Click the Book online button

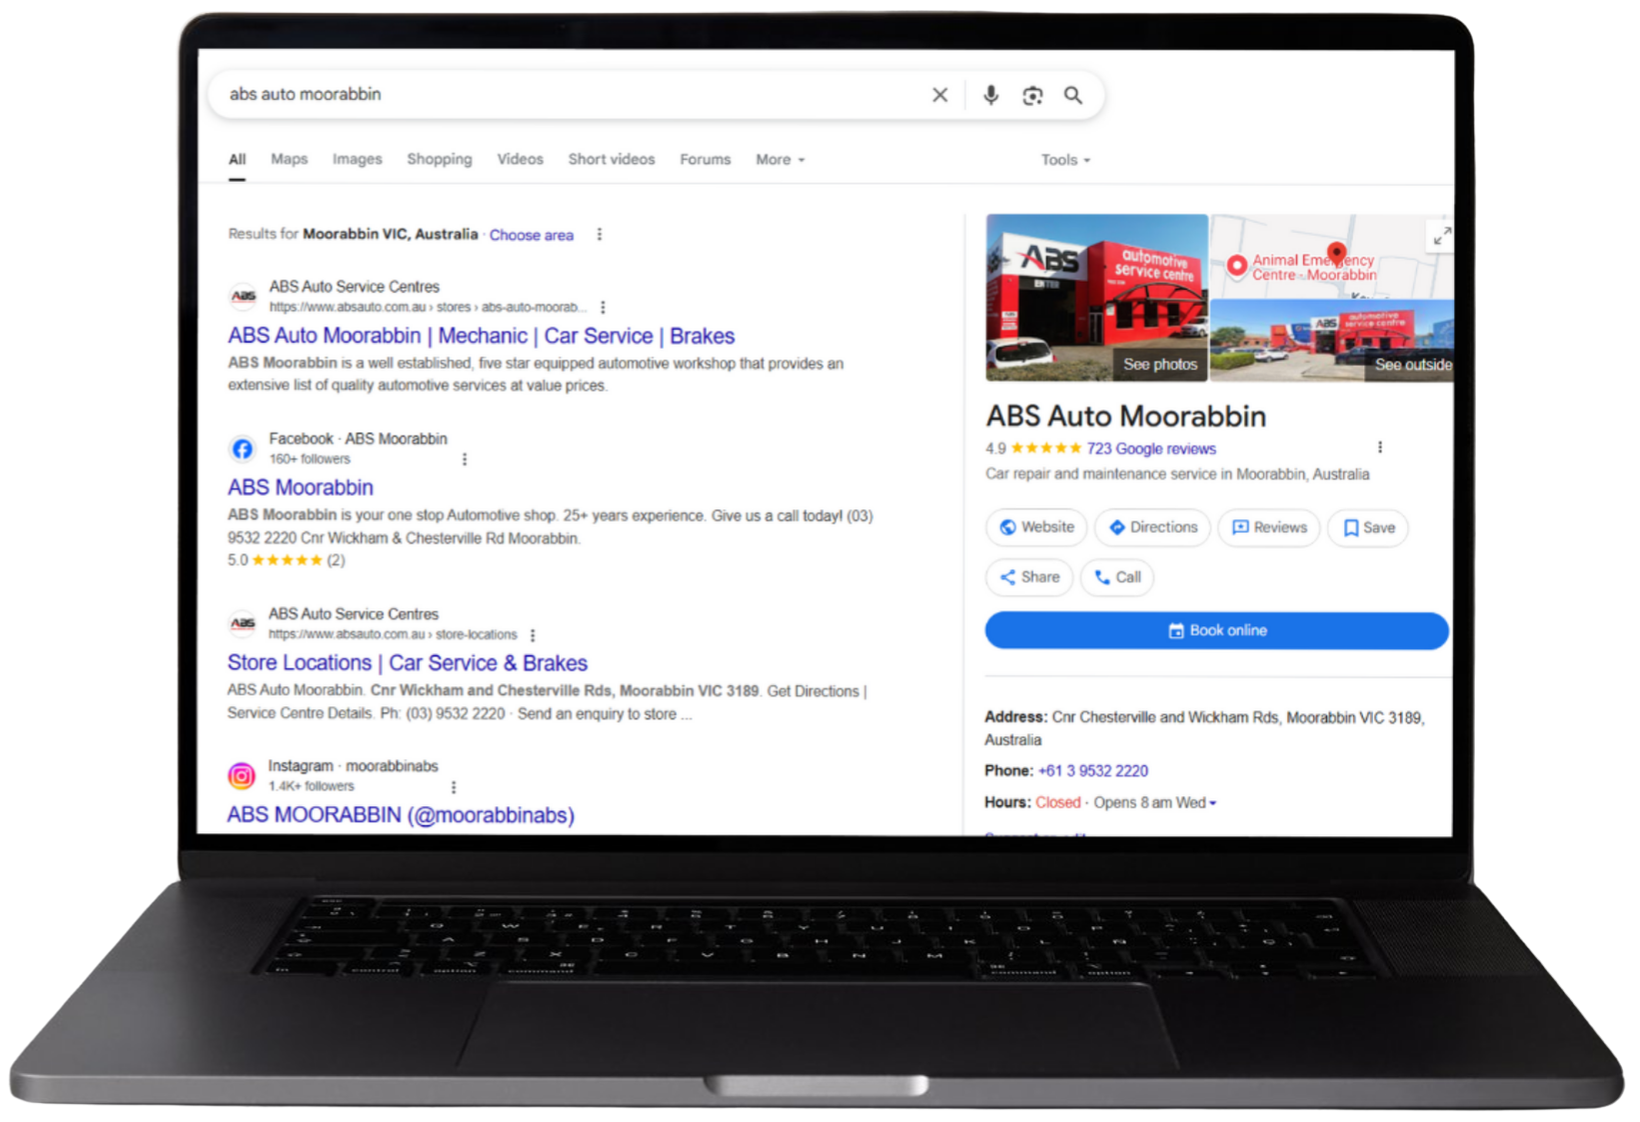1216,630
